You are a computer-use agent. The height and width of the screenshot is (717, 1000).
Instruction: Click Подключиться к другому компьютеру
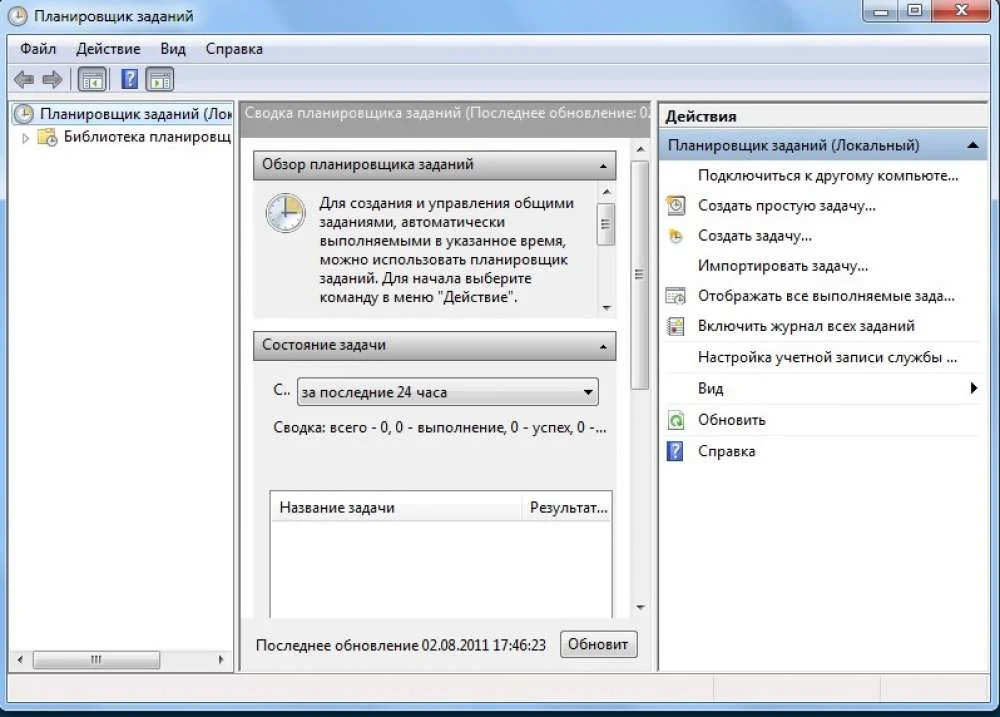[828, 175]
